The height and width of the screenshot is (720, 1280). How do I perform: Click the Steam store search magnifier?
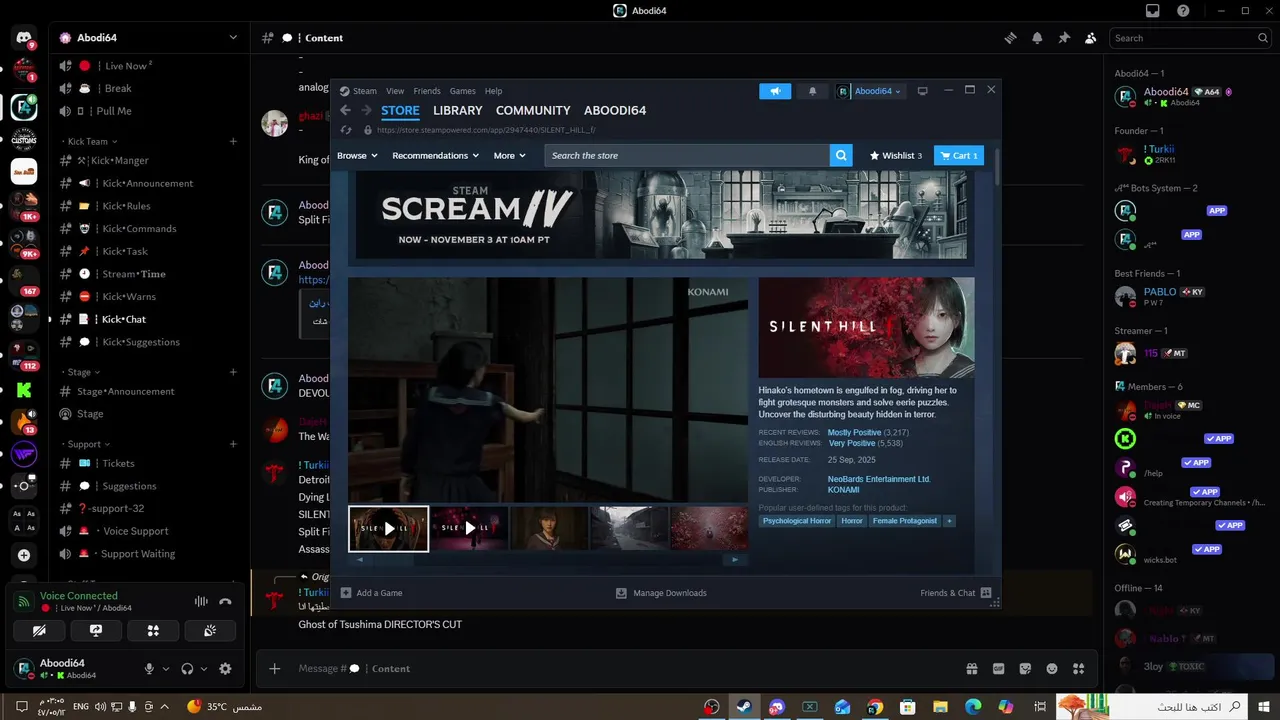842,155
